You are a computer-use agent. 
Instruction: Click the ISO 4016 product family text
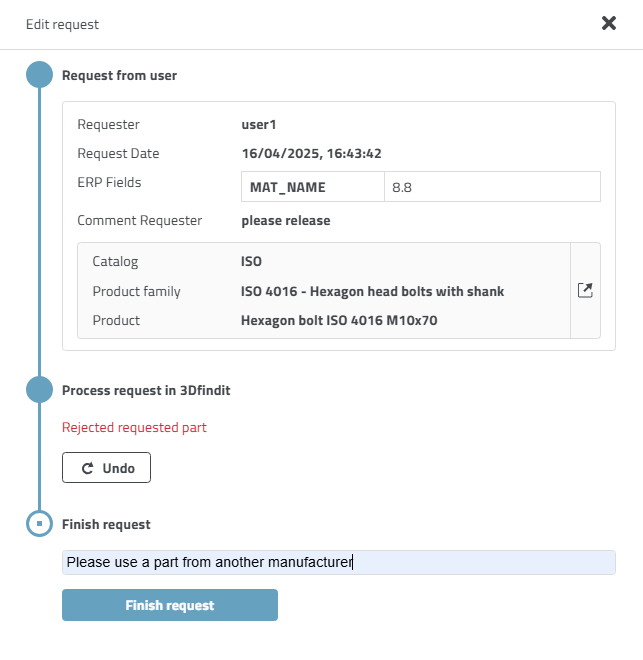click(x=372, y=292)
